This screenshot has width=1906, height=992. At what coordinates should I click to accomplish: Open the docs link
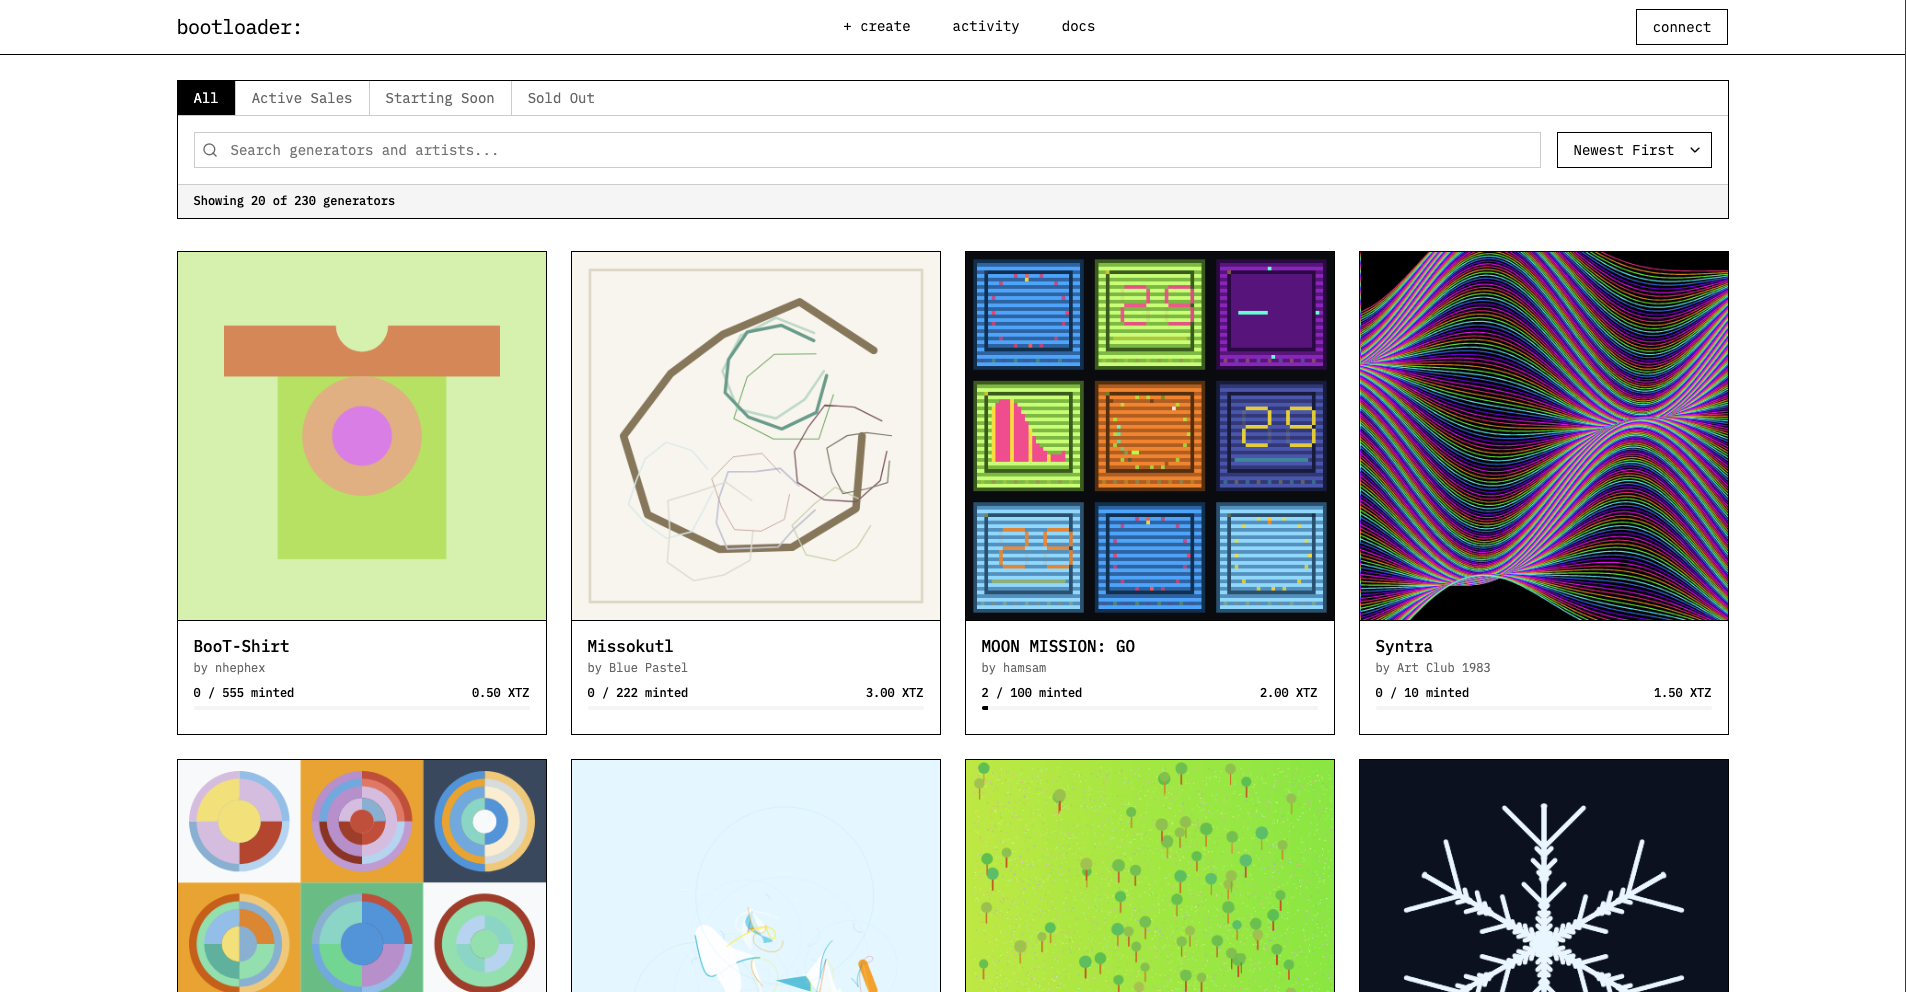coord(1078,26)
